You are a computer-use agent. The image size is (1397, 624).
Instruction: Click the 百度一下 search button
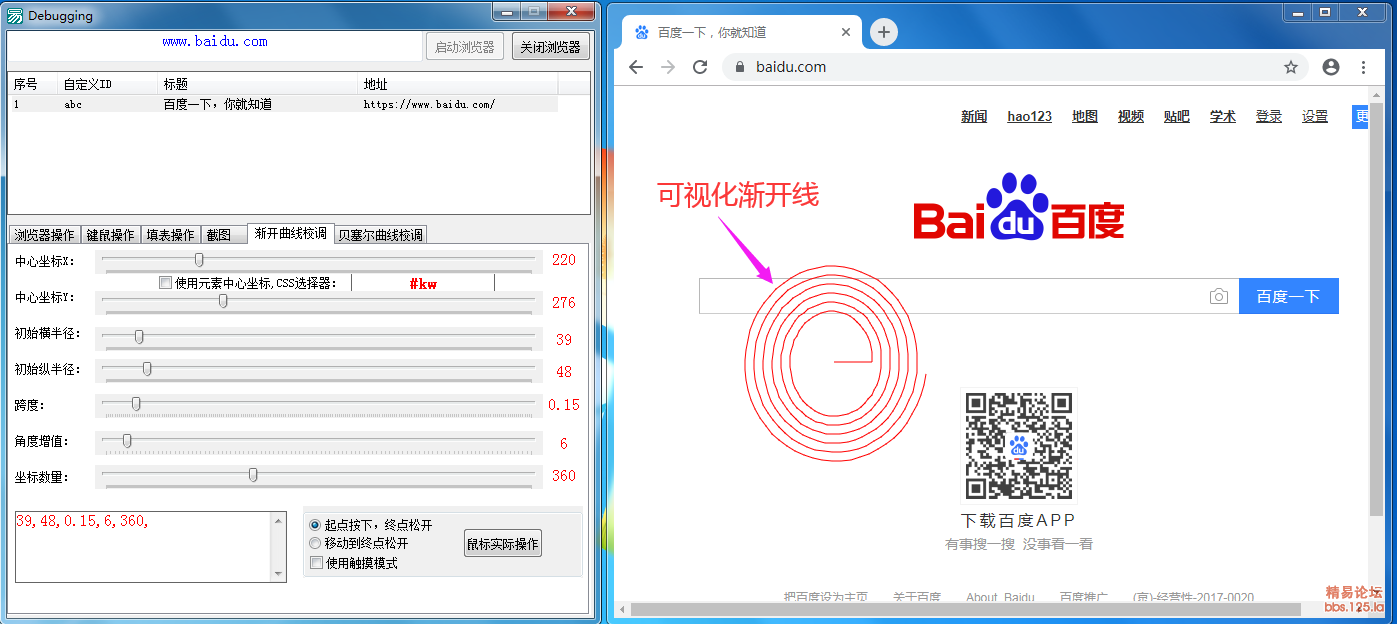click(1288, 296)
